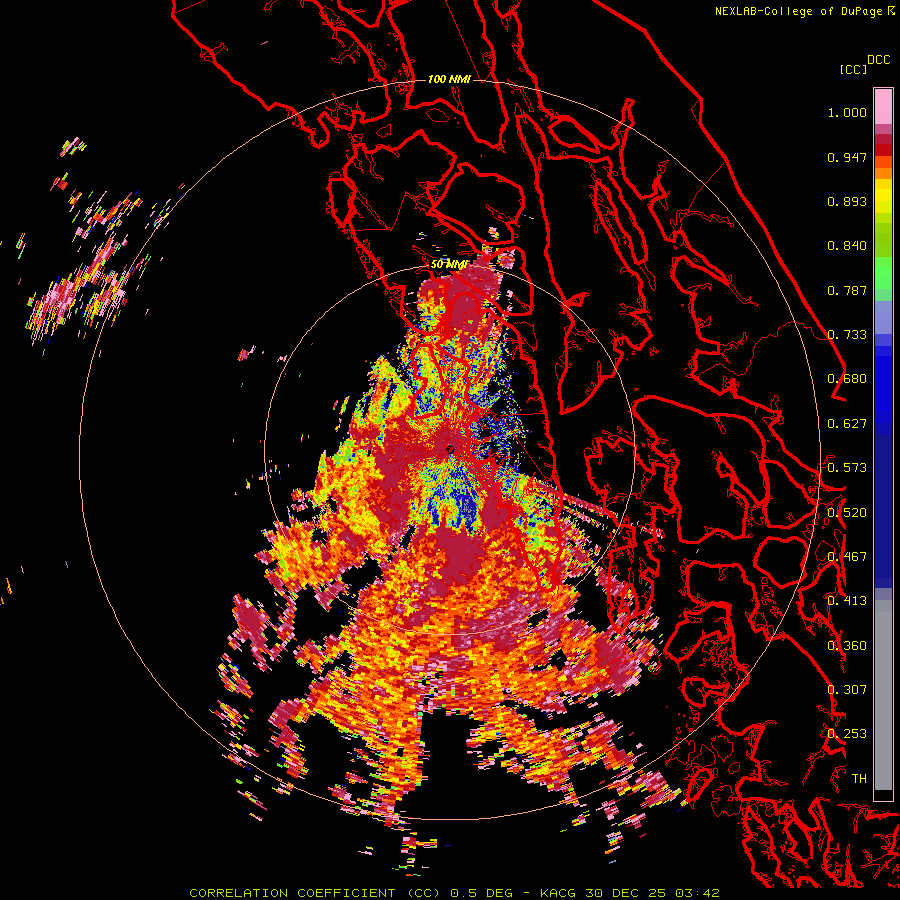Click the radar site marker at center
The width and height of the screenshot is (900, 900).
tap(450, 449)
